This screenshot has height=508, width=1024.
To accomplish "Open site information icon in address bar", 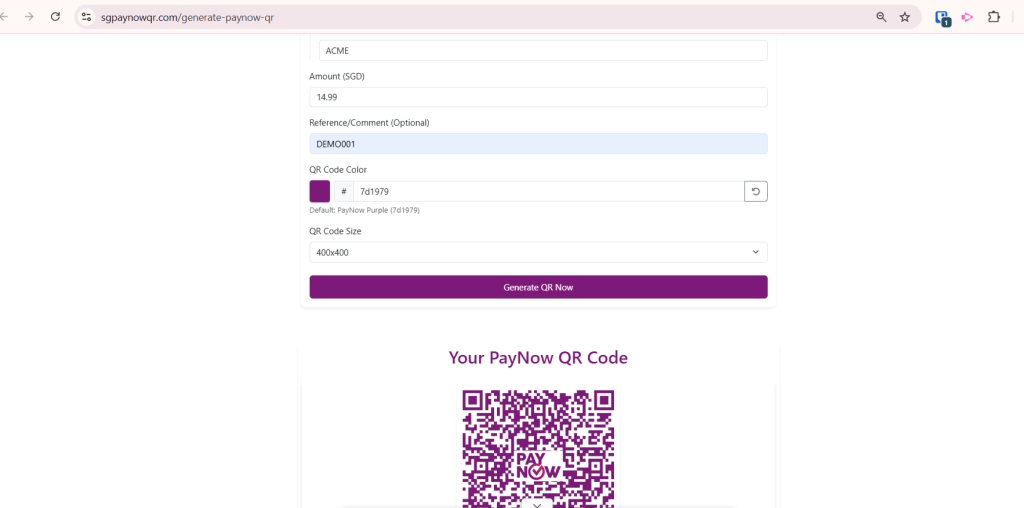I will coord(86,17).
